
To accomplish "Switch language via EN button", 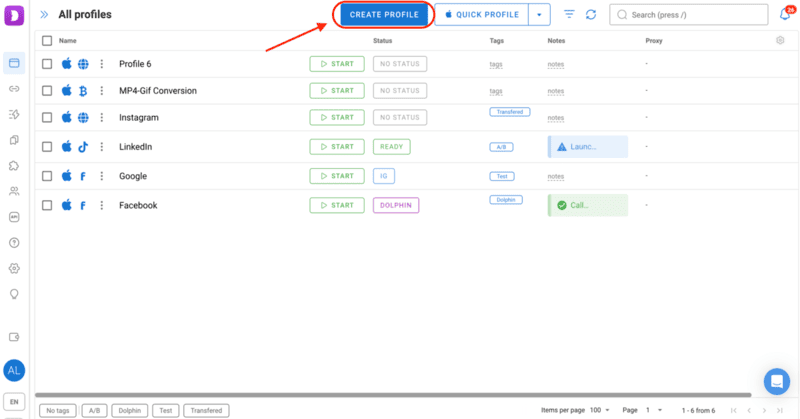I will pos(14,402).
